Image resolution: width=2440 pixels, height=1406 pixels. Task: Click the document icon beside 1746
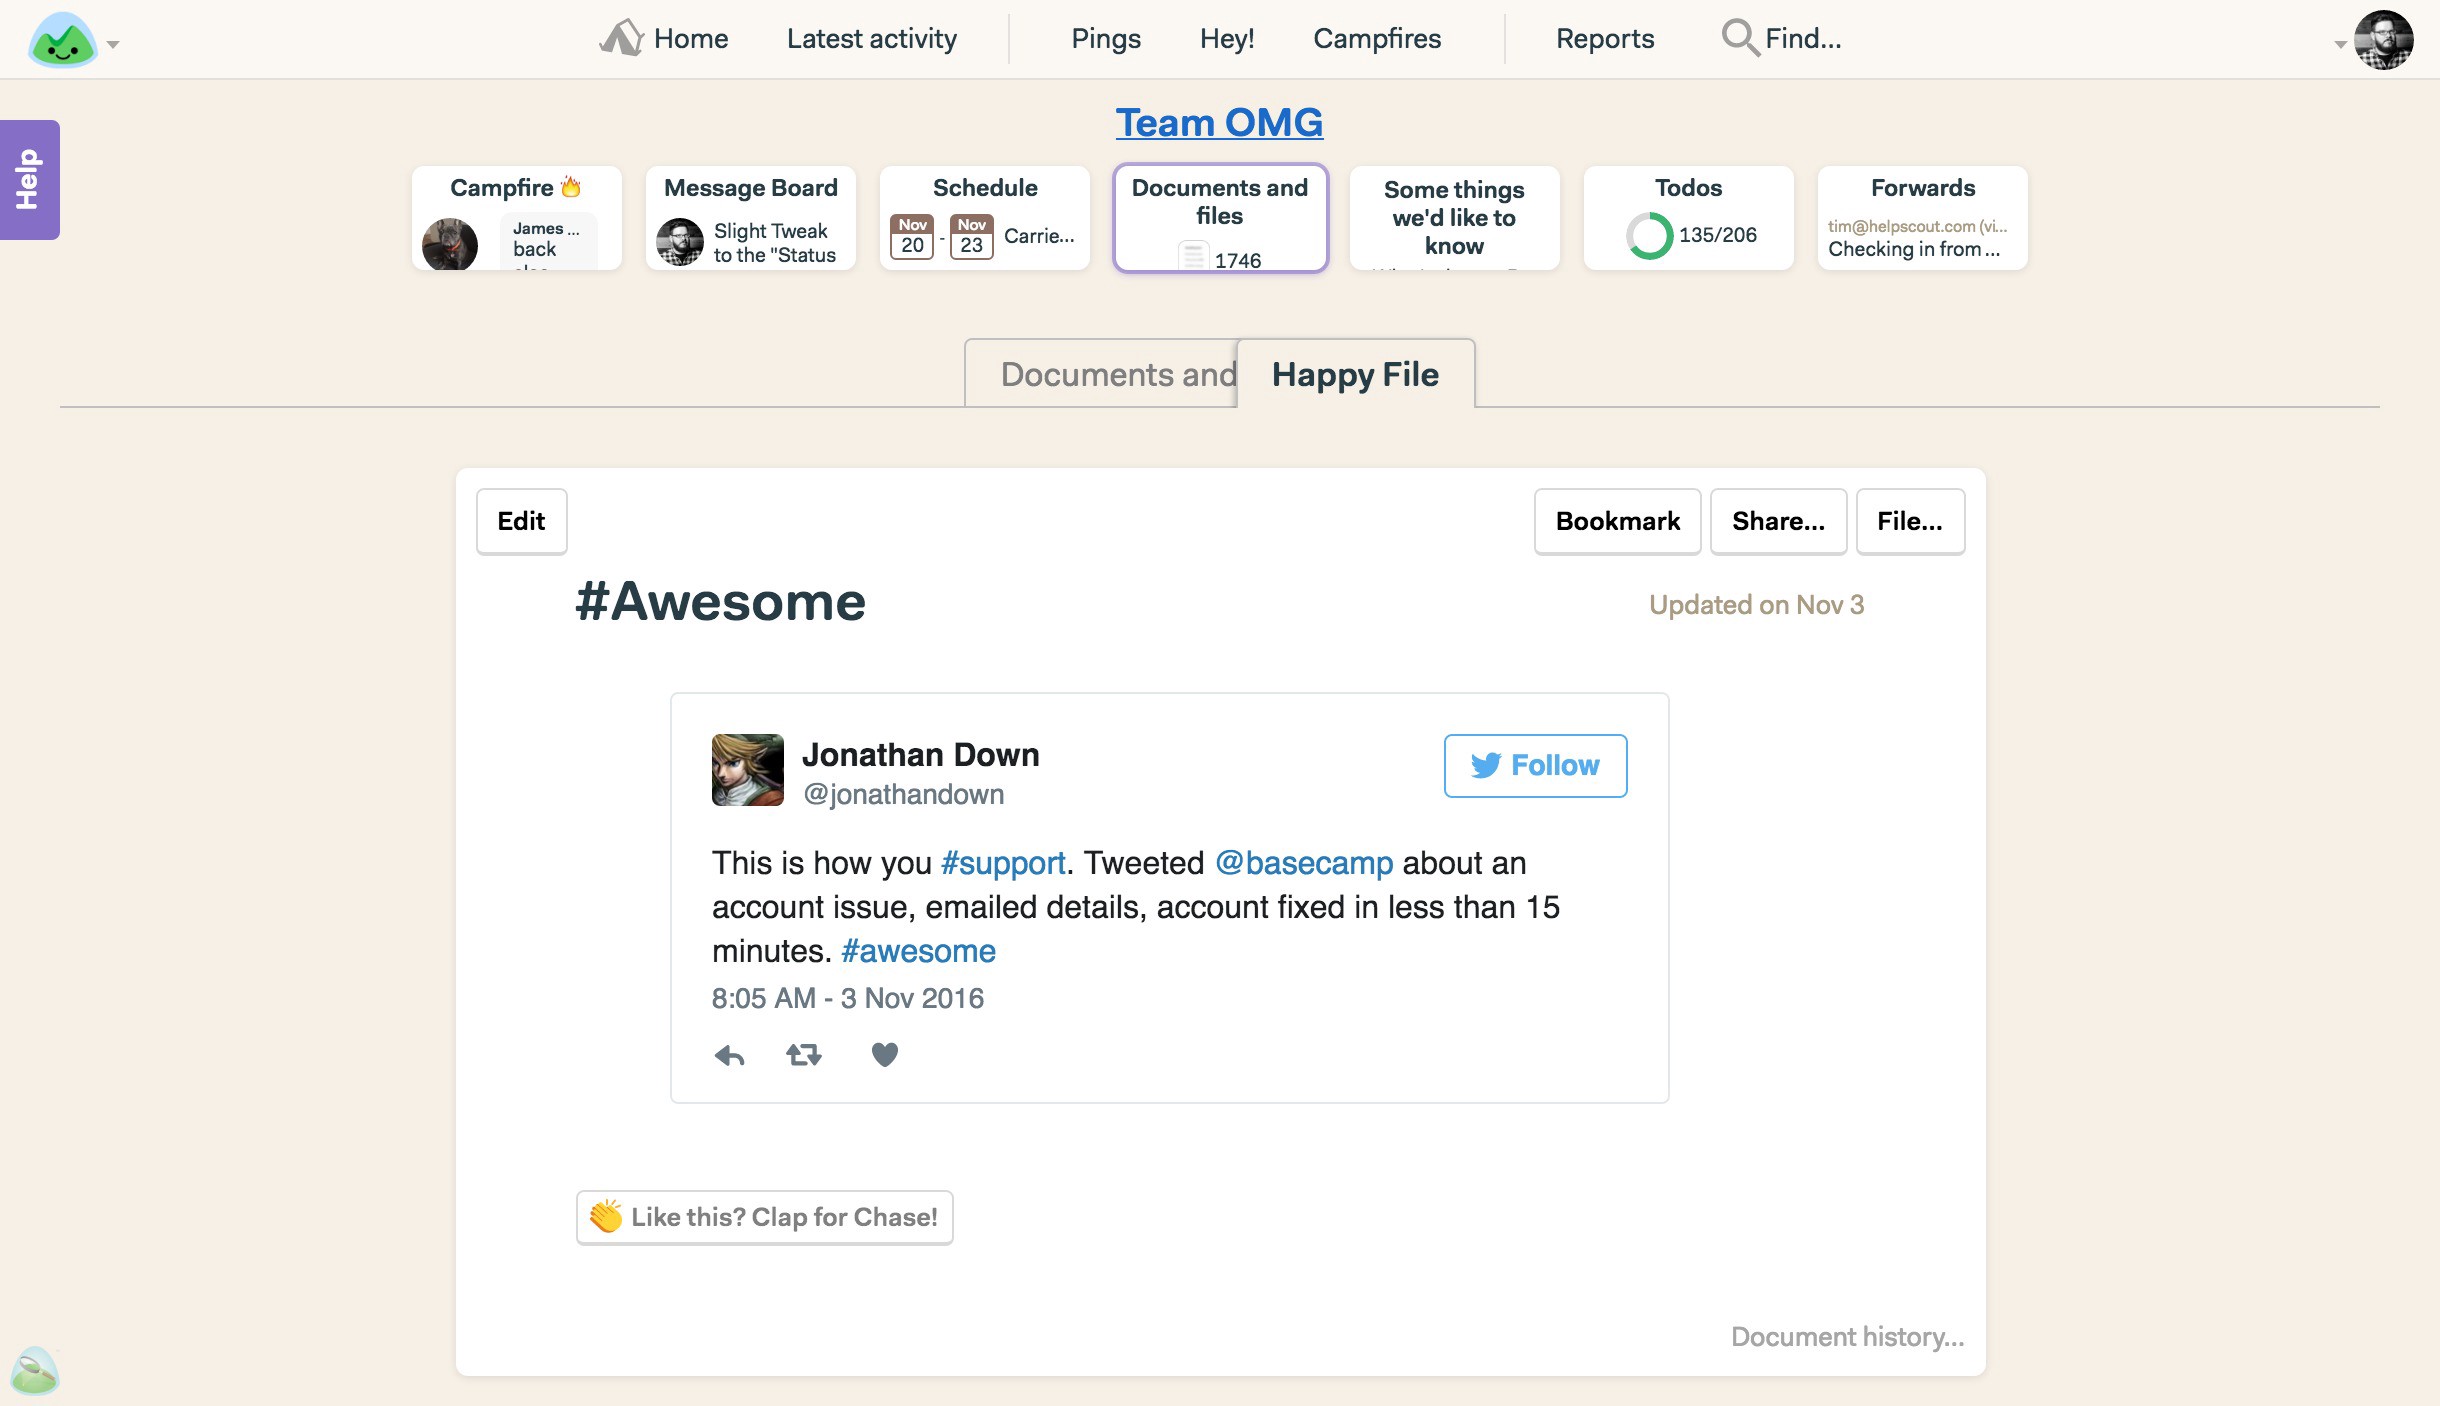pyautogui.click(x=1192, y=256)
